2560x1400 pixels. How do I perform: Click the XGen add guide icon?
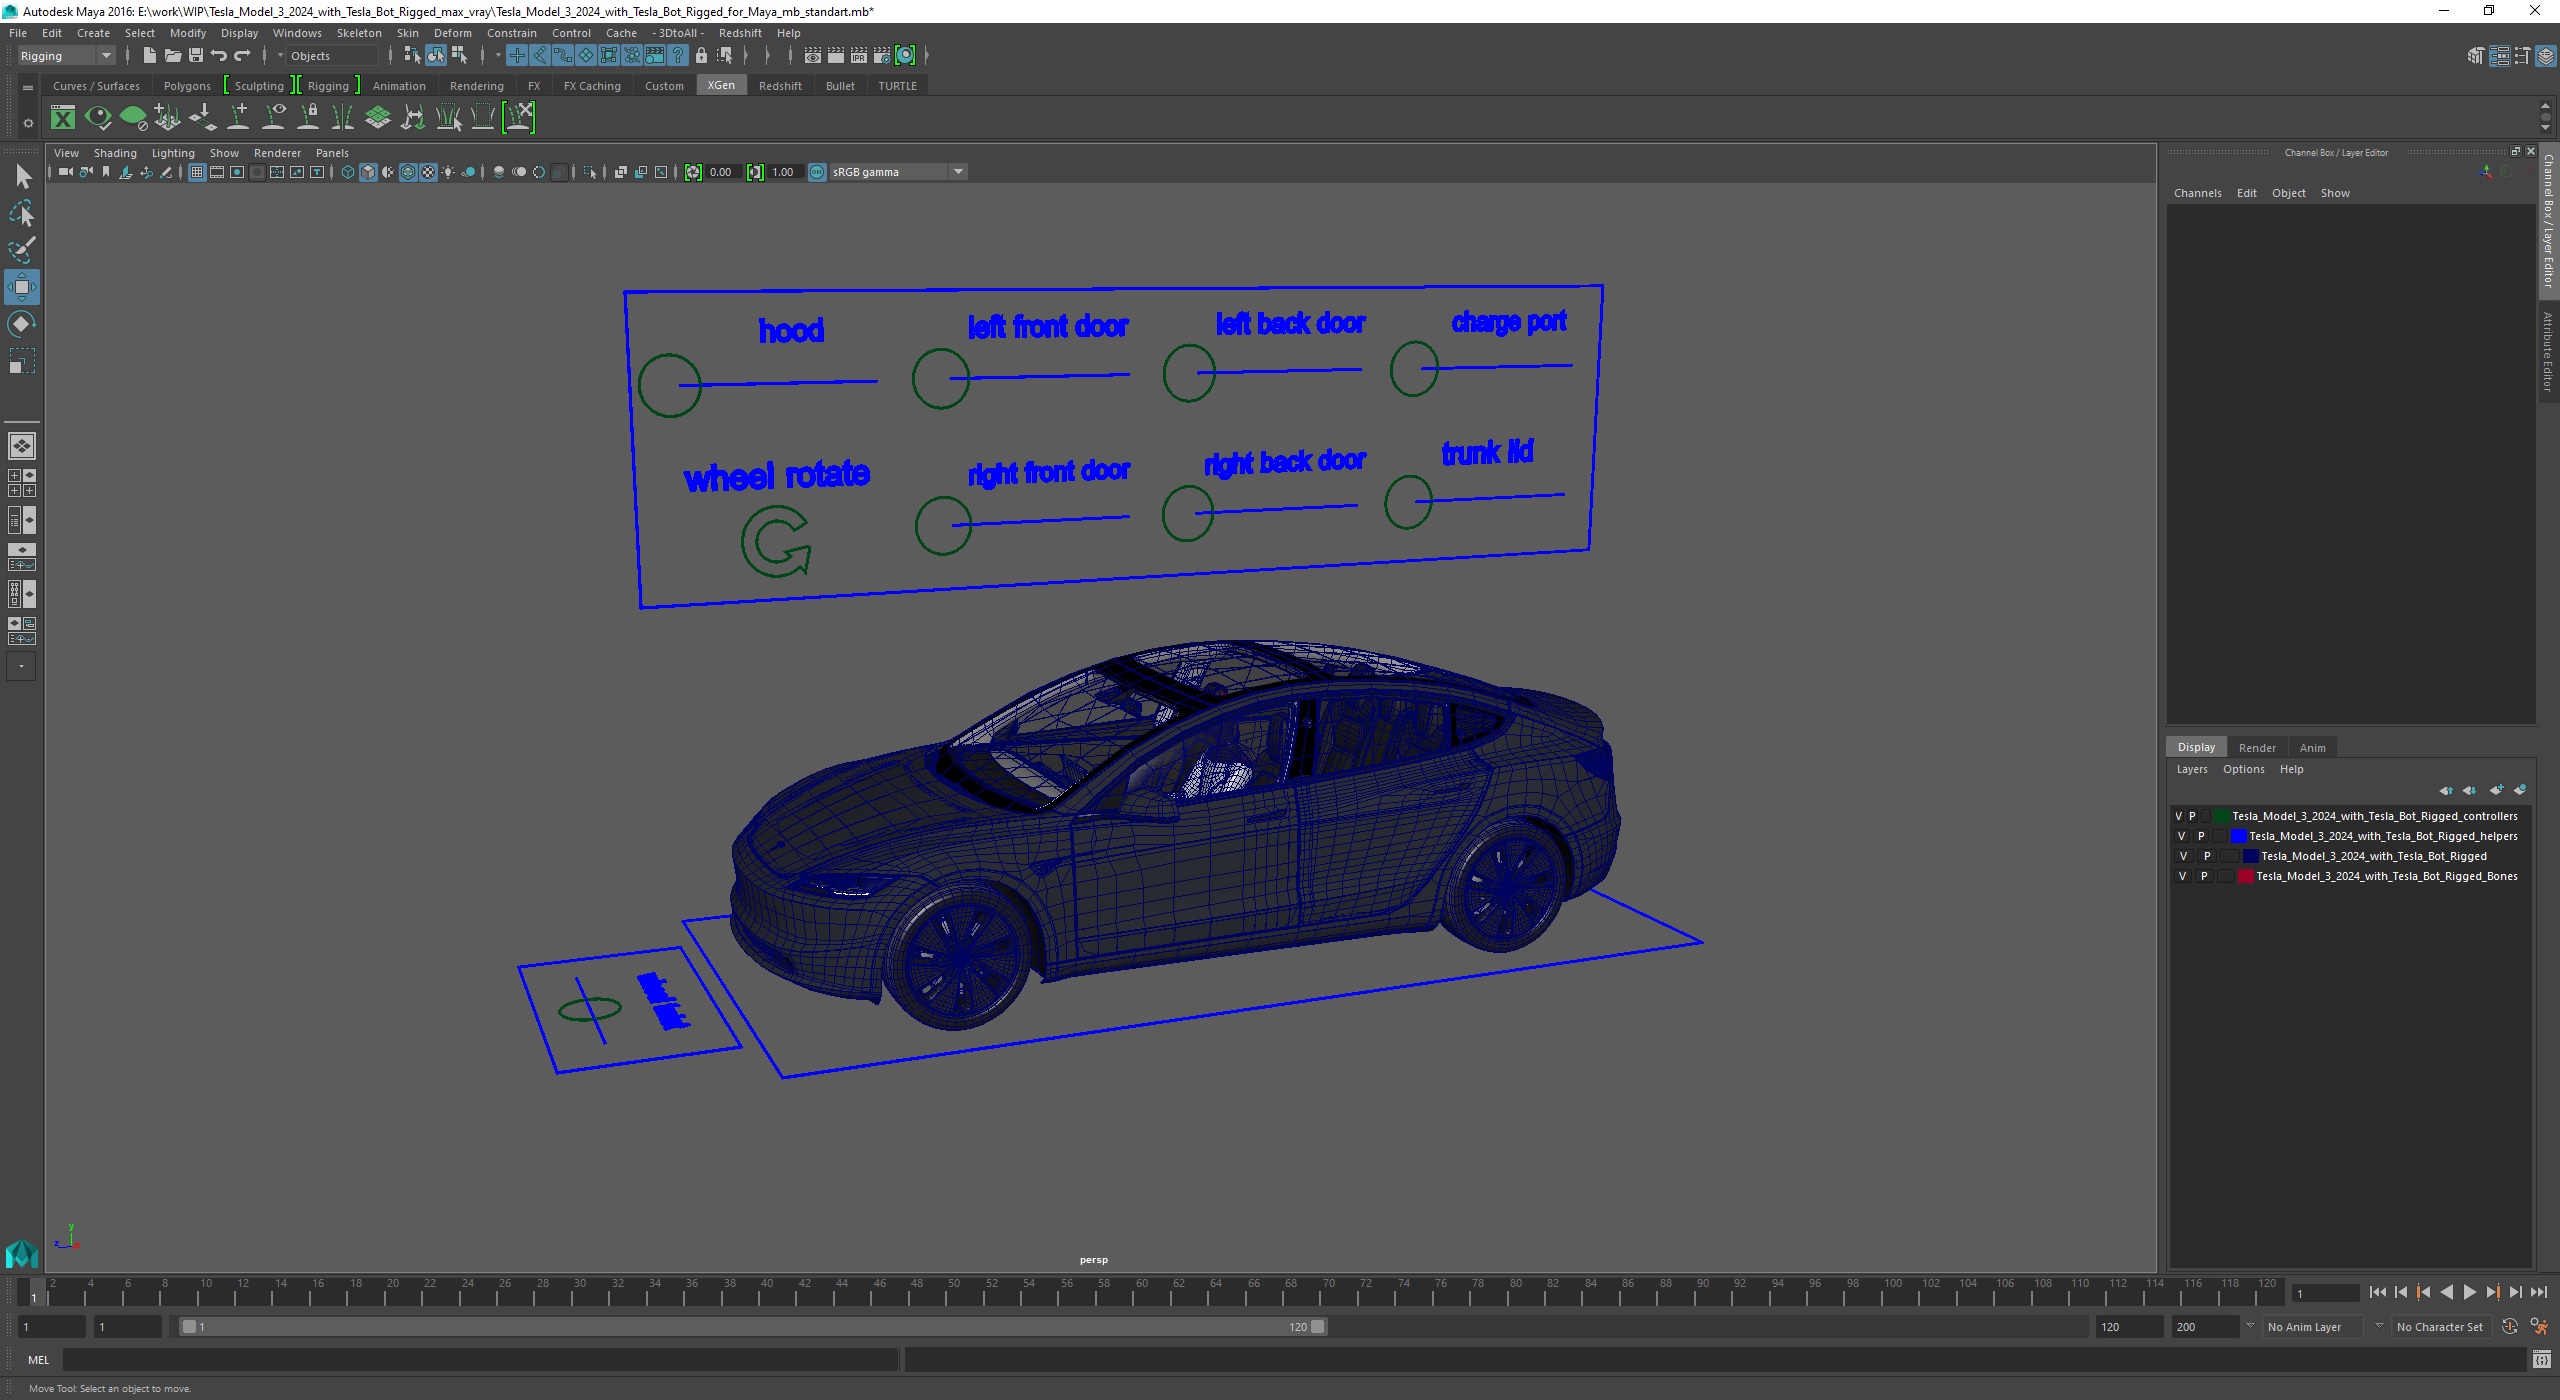pos(238,118)
